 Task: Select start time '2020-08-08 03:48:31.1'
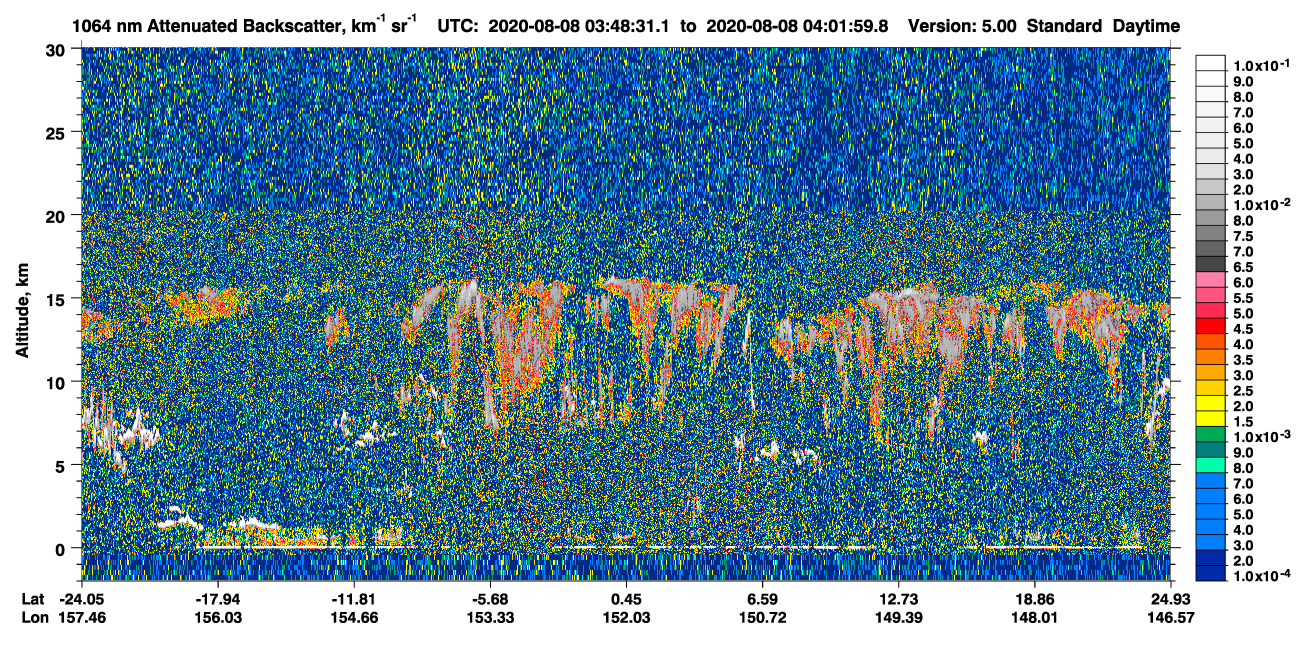(x=578, y=26)
